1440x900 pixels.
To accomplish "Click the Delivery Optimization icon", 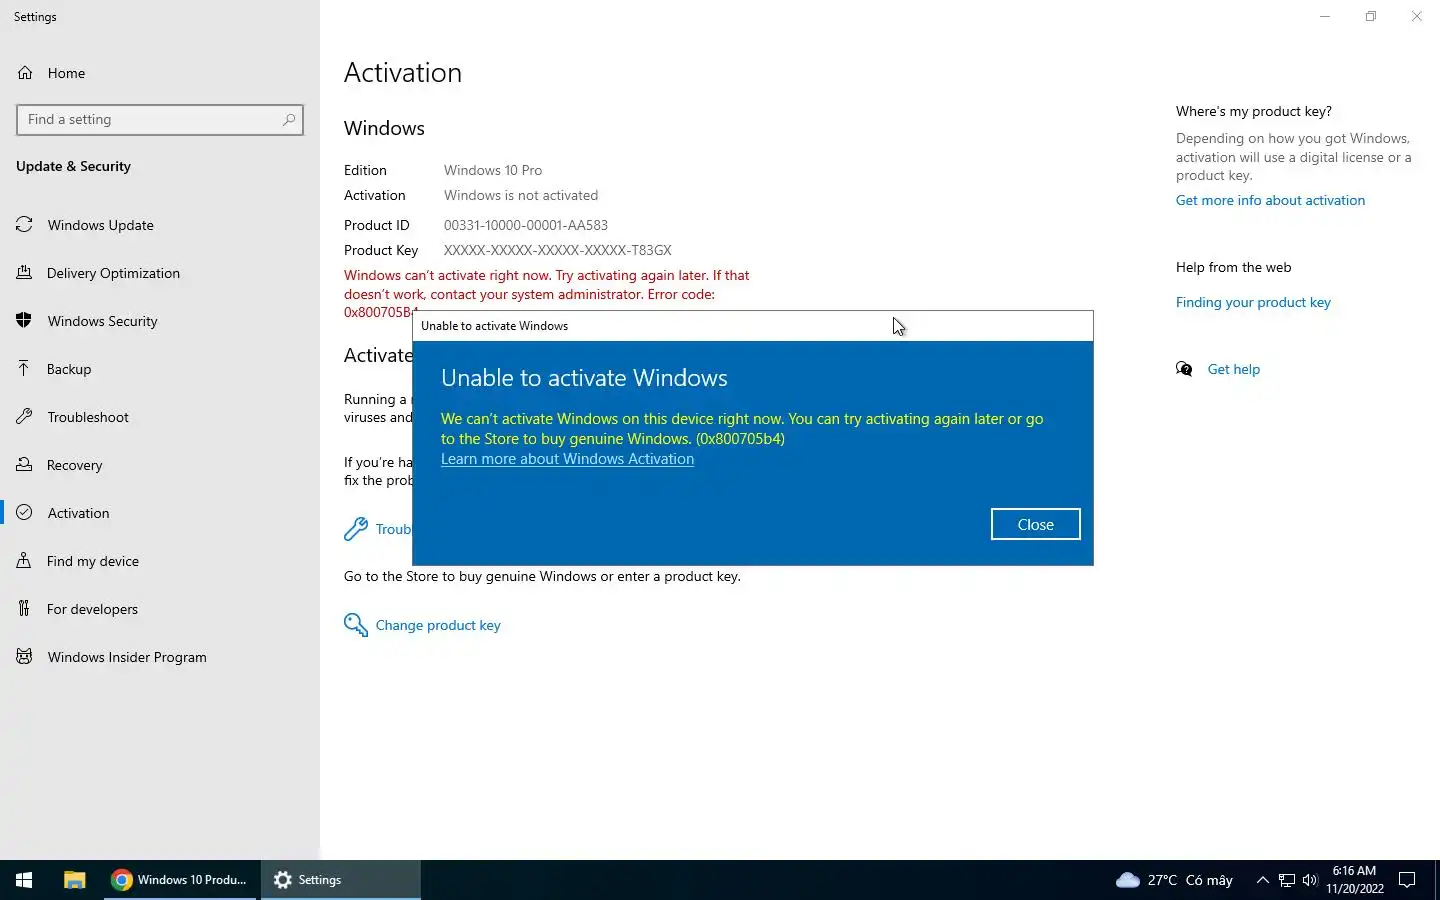I will coord(25,273).
